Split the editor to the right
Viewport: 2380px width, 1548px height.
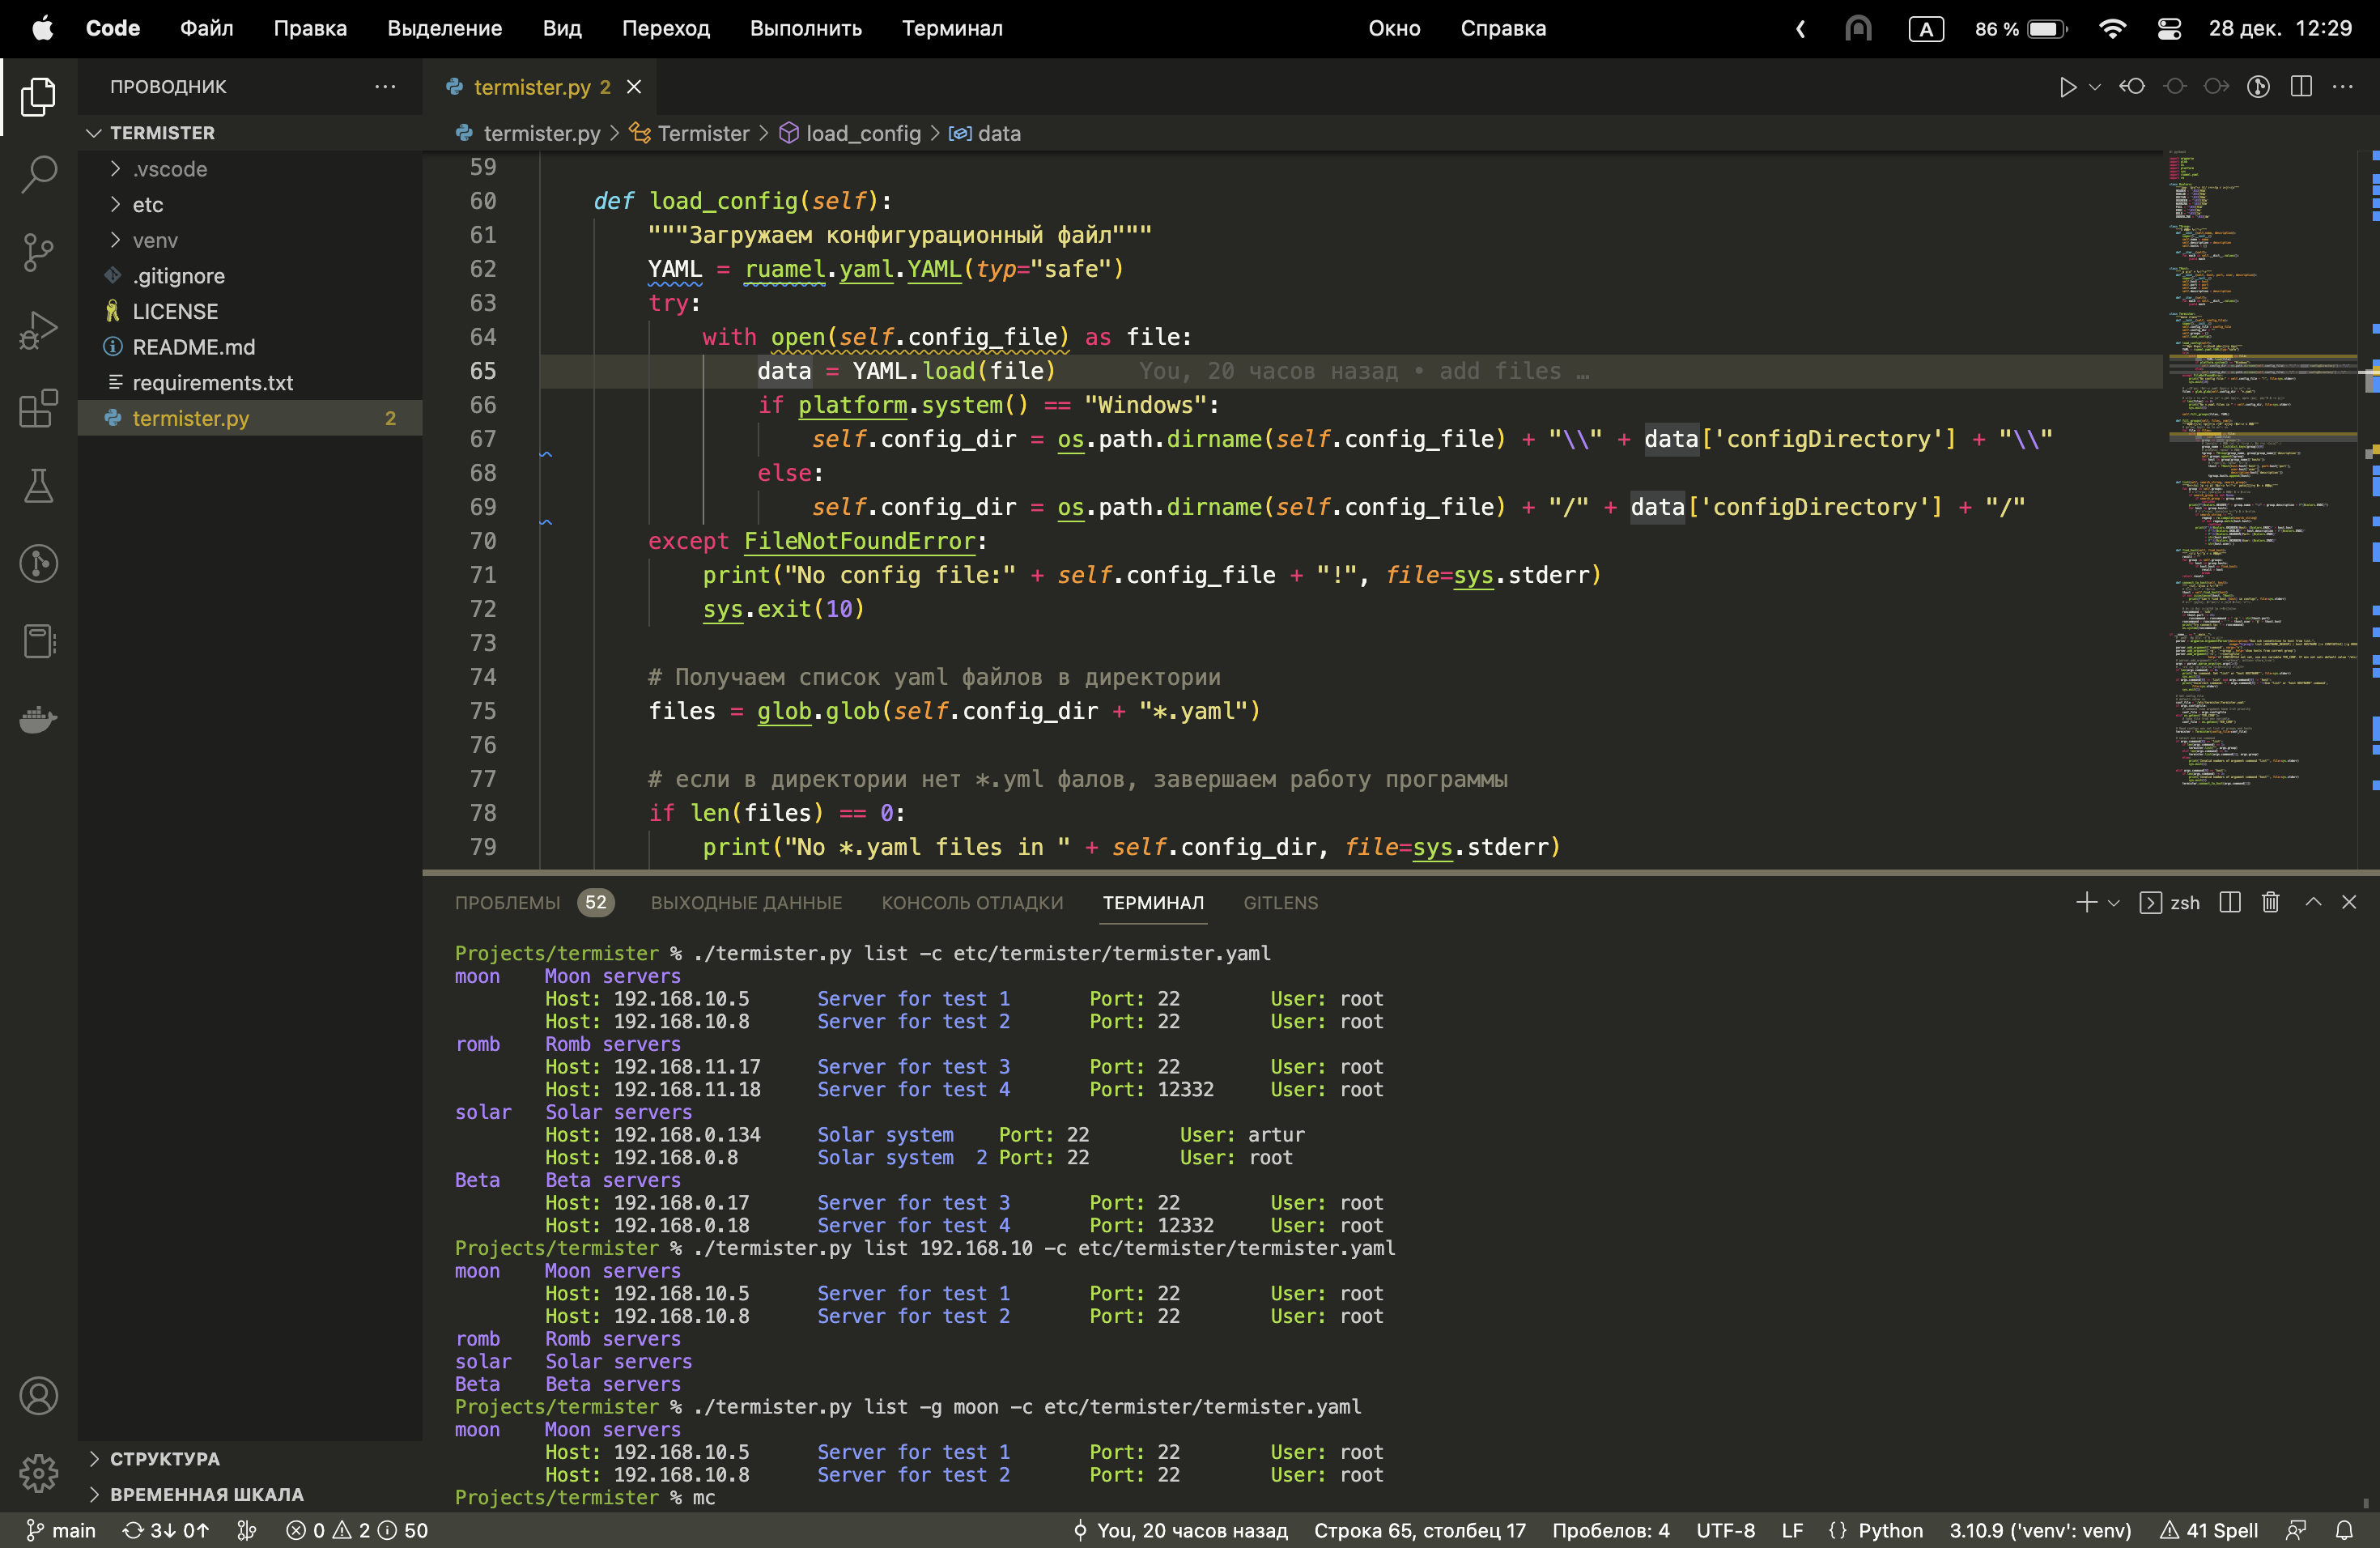point(2301,87)
